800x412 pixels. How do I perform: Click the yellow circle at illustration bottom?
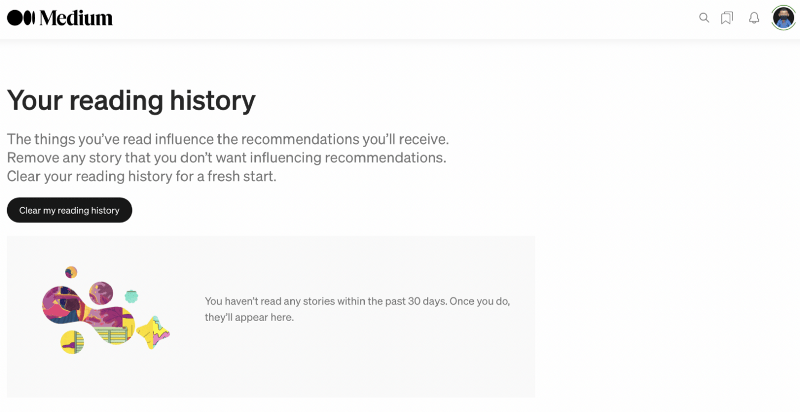pyautogui.click(x=72, y=343)
